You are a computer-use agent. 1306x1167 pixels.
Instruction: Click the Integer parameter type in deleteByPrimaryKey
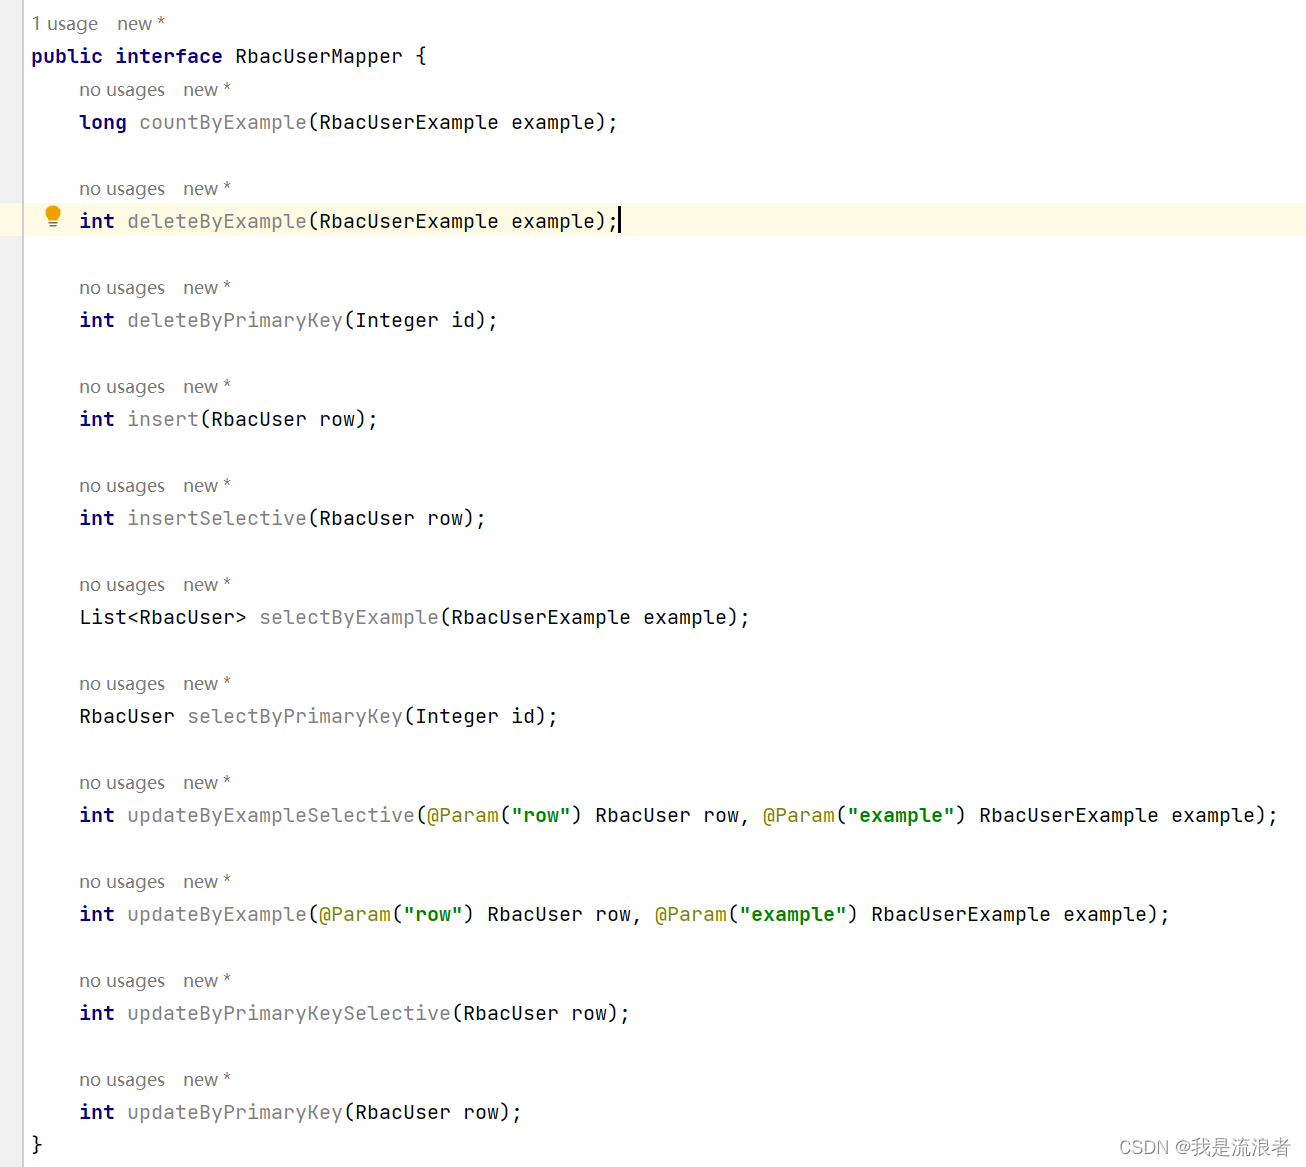point(397,320)
